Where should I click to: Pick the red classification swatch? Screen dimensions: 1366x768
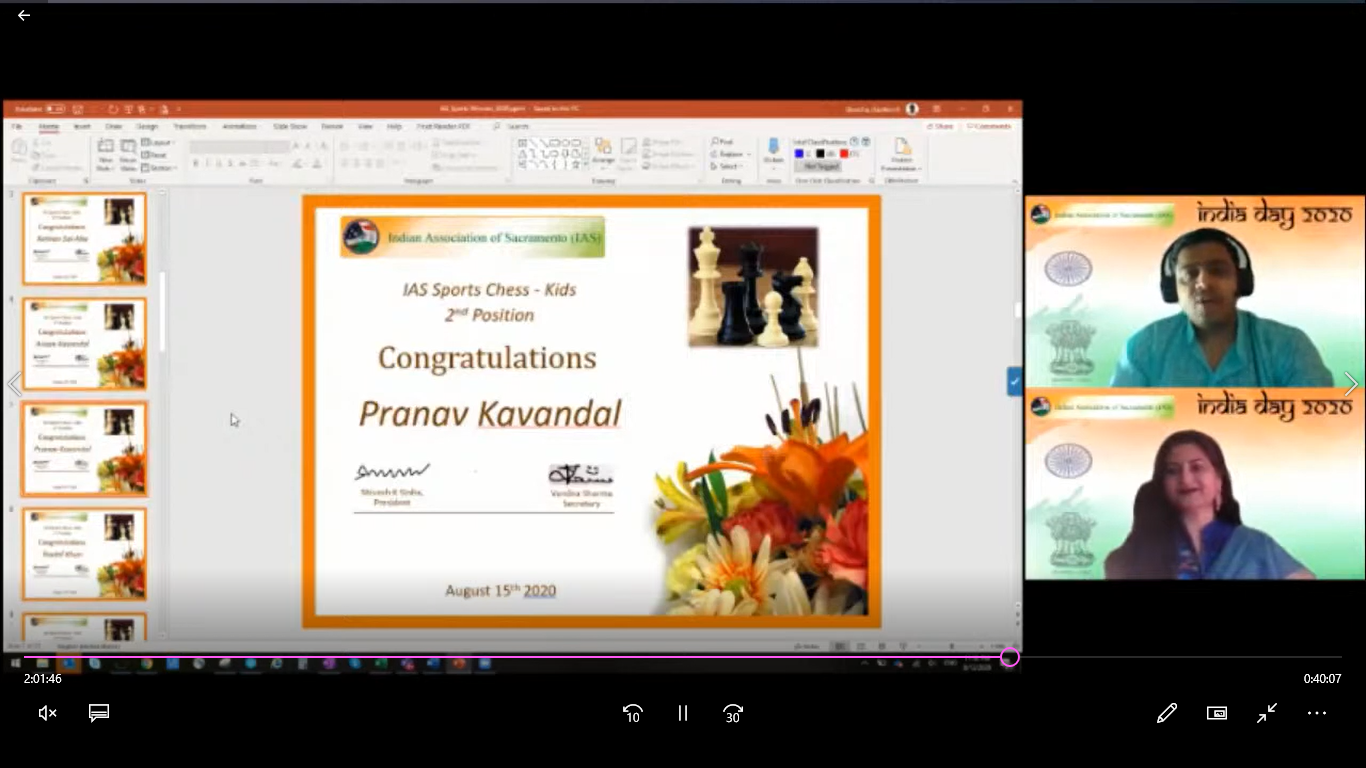click(843, 154)
